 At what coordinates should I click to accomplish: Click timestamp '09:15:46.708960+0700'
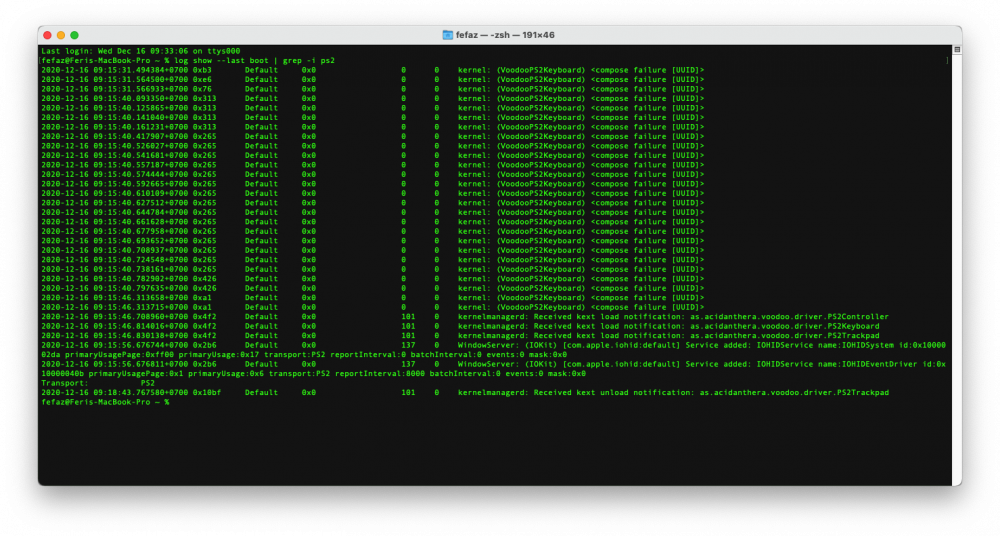[141, 316]
